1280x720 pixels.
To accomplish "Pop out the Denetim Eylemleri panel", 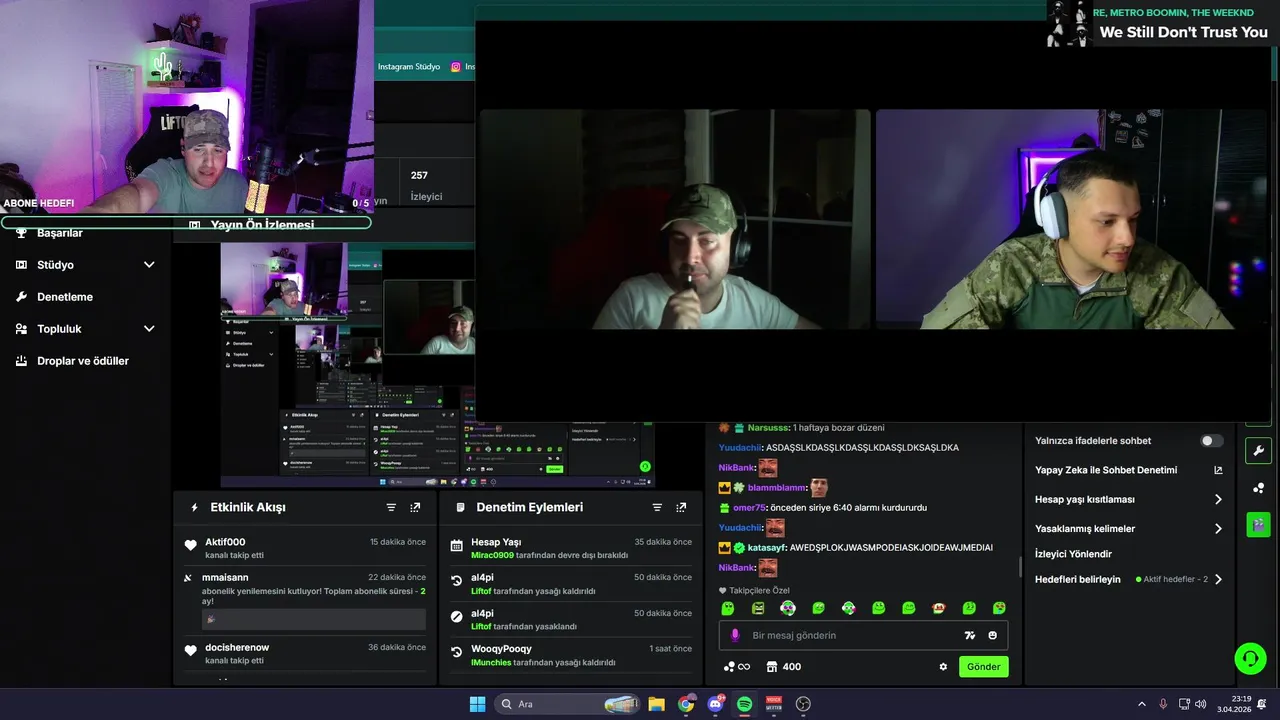I will pos(681,508).
